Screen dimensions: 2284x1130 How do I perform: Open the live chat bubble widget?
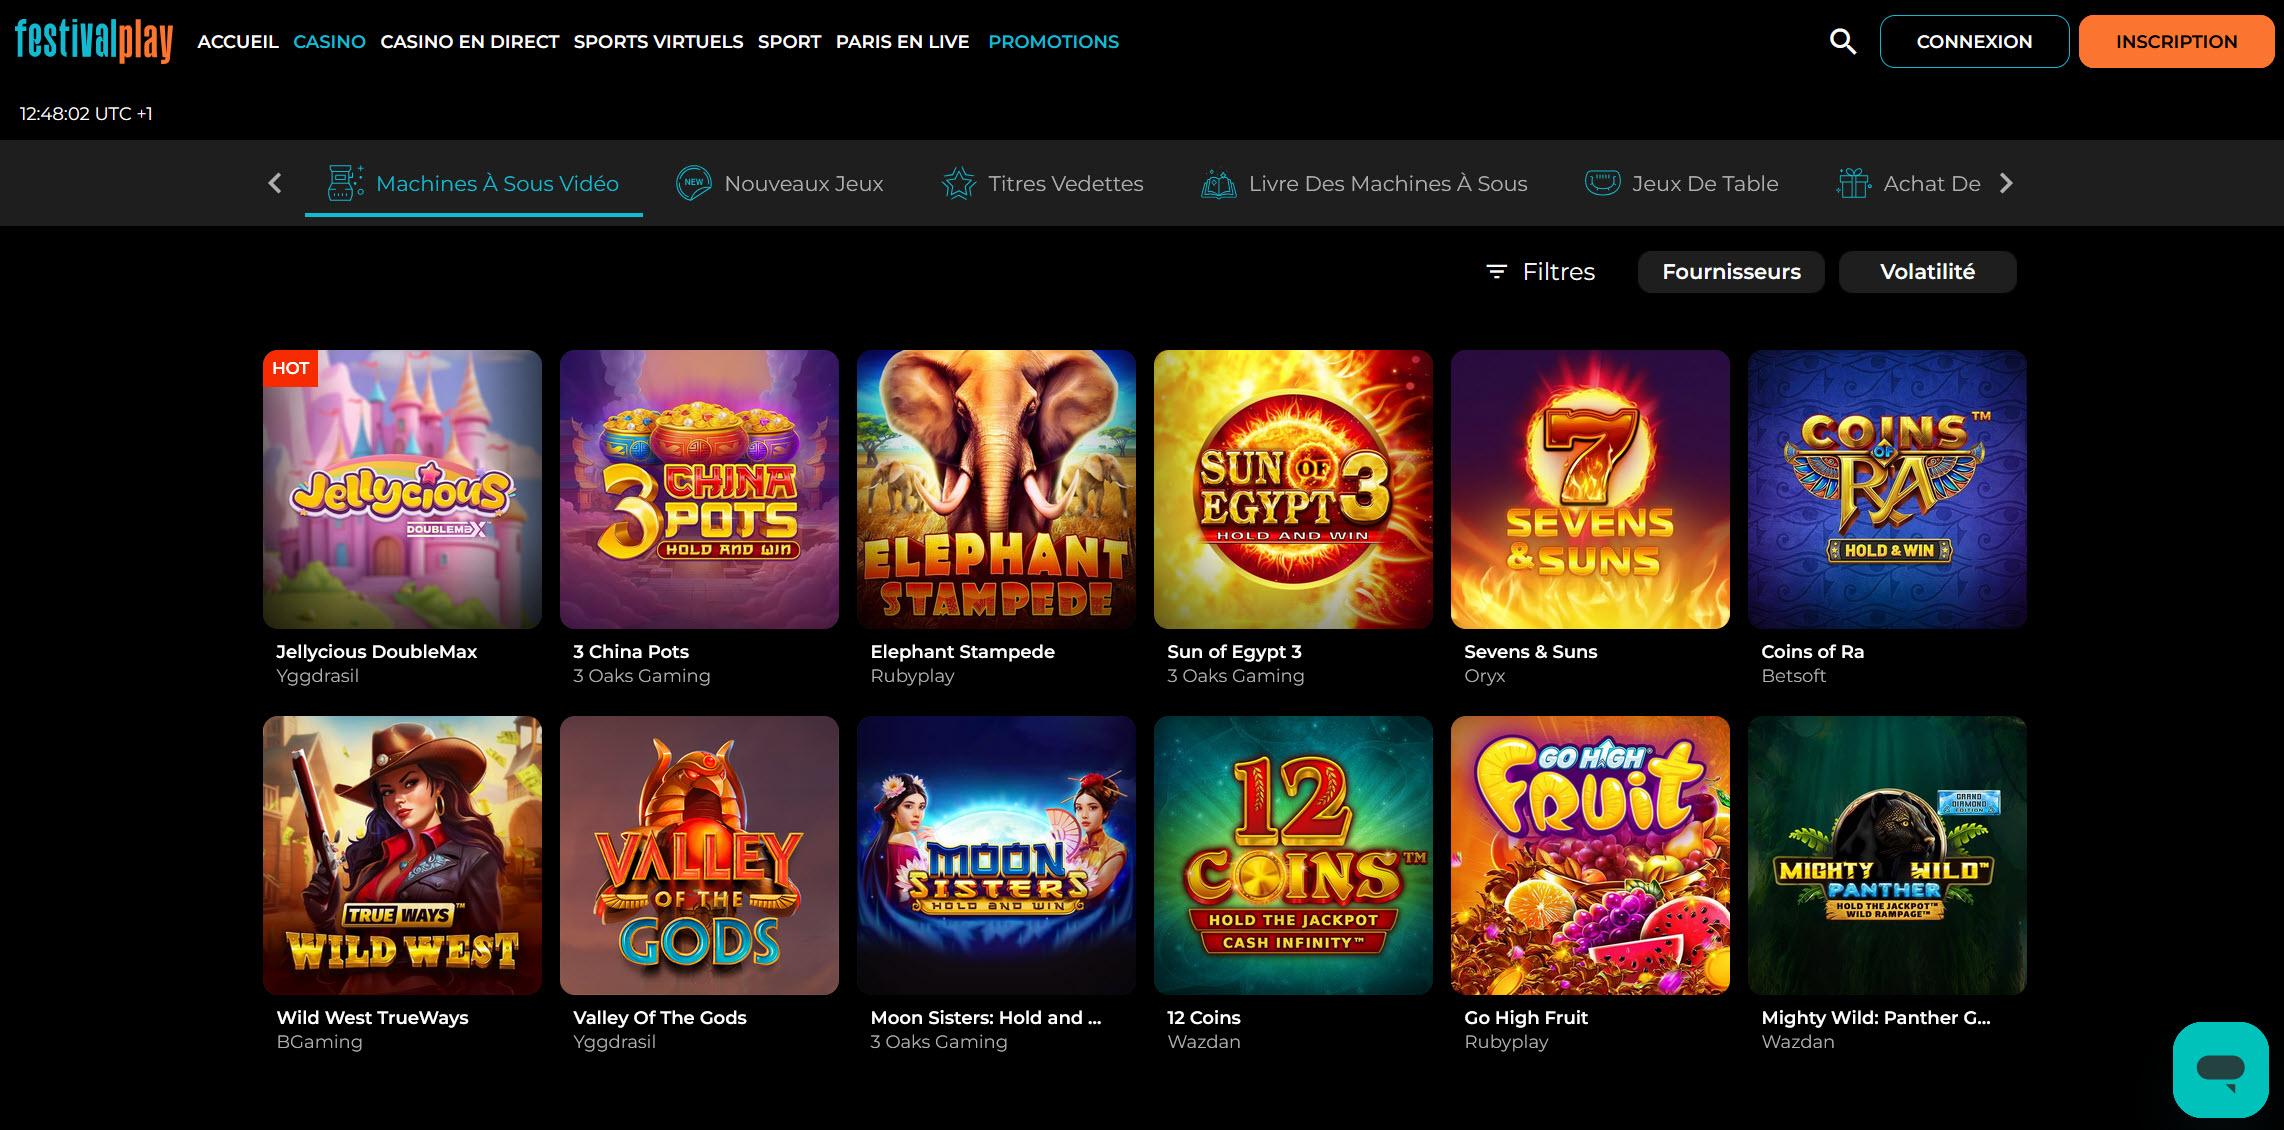pos(2220,1069)
